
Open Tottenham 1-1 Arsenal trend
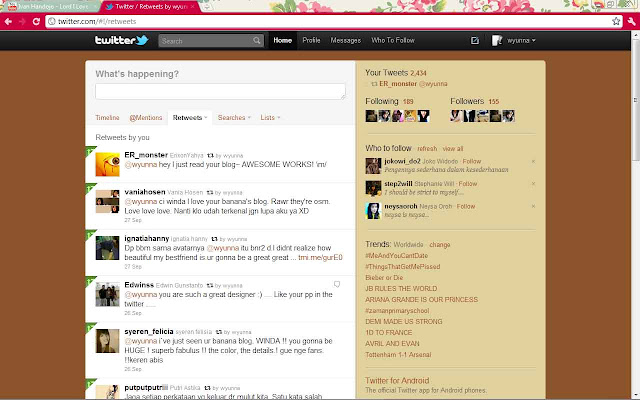[x=398, y=355]
